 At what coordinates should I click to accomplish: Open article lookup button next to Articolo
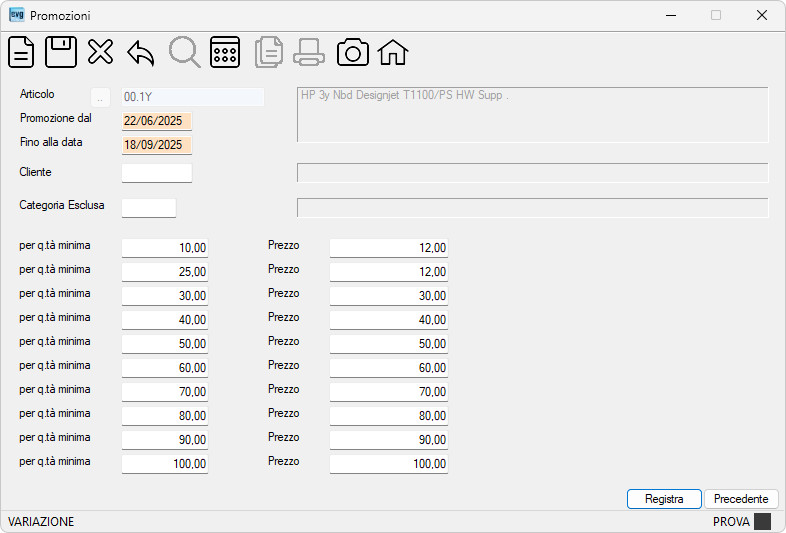pos(100,97)
